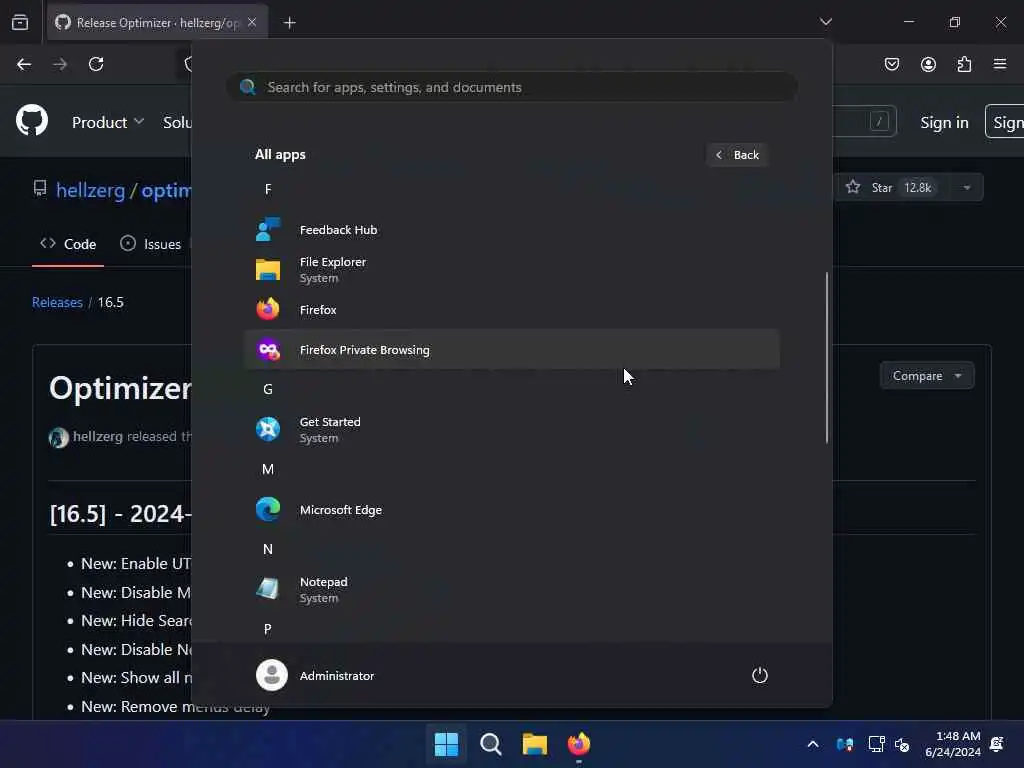Image resolution: width=1024 pixels, height=768 pixels.
Task: Jump to letter P section header
Action: [x=268, y=629]
